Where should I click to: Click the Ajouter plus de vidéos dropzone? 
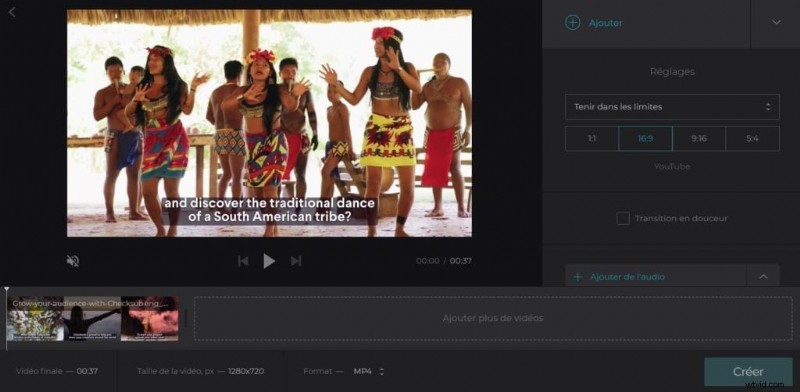pyautogui.click(x=493, y=318)
